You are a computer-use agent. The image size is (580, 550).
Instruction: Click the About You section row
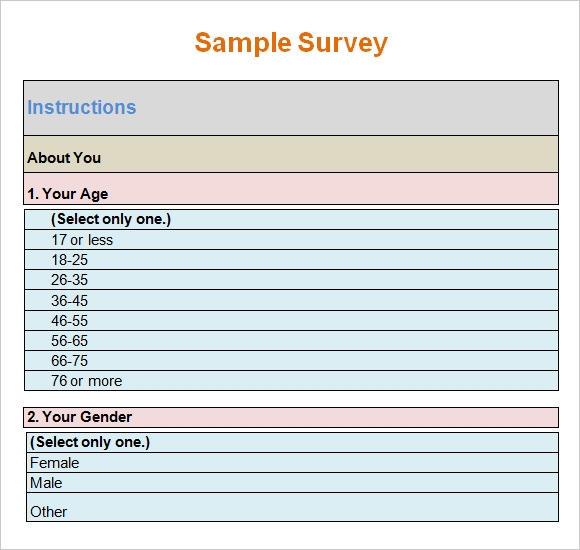point(291,154)
